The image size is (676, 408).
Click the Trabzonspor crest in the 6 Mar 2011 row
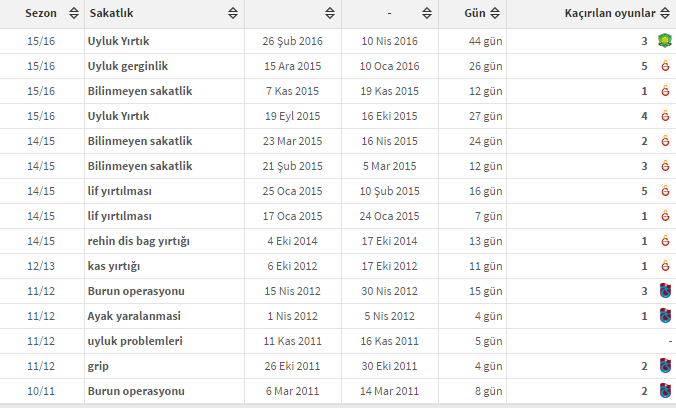point(665,391)
